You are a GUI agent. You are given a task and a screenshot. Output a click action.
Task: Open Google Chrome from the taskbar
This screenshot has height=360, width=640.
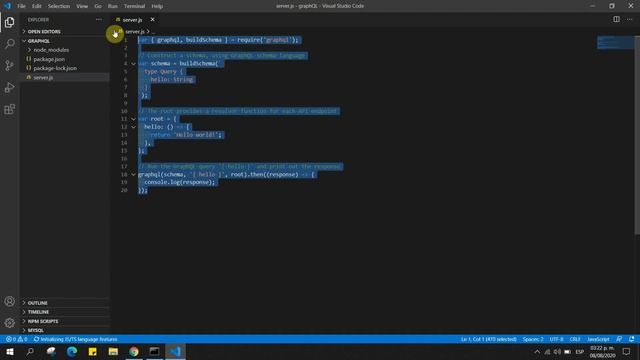tap(134, 351)
